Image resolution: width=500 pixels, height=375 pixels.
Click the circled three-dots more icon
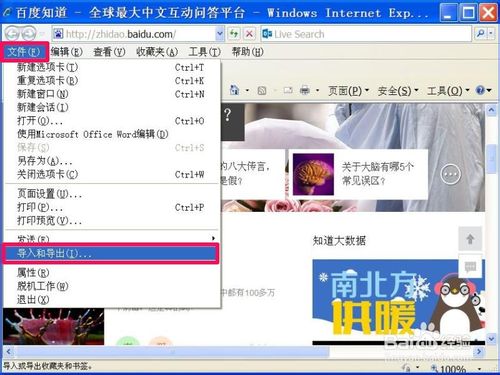point(451,174)
